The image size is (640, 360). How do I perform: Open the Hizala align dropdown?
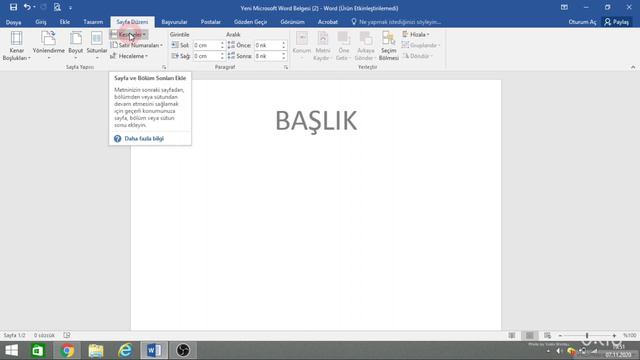416,35
